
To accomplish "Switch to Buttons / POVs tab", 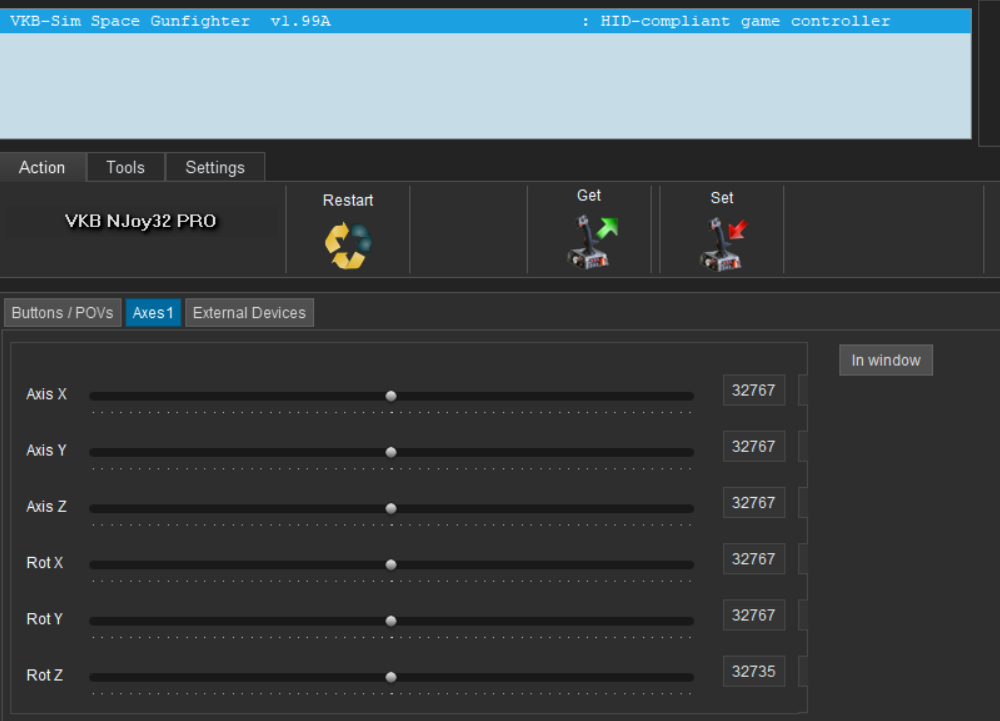I will click(62, 313).
